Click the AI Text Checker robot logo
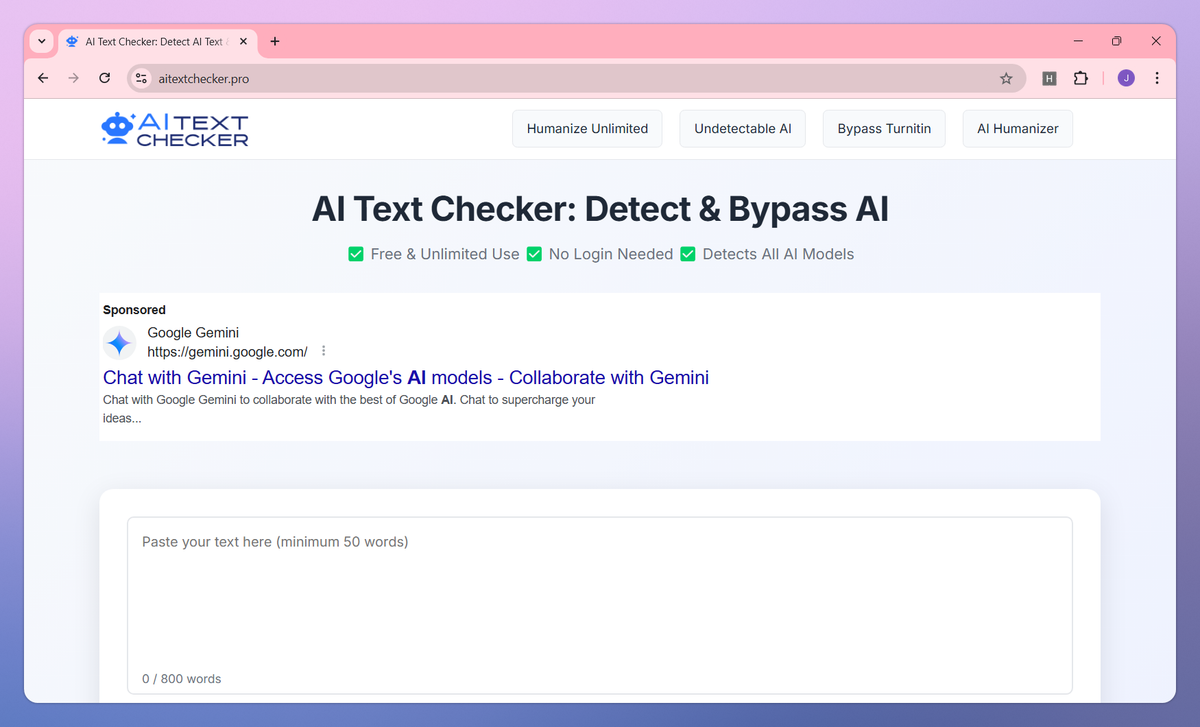Viewport: 1200px width, 727px height. pyautogui.click(x=113, y=128)
